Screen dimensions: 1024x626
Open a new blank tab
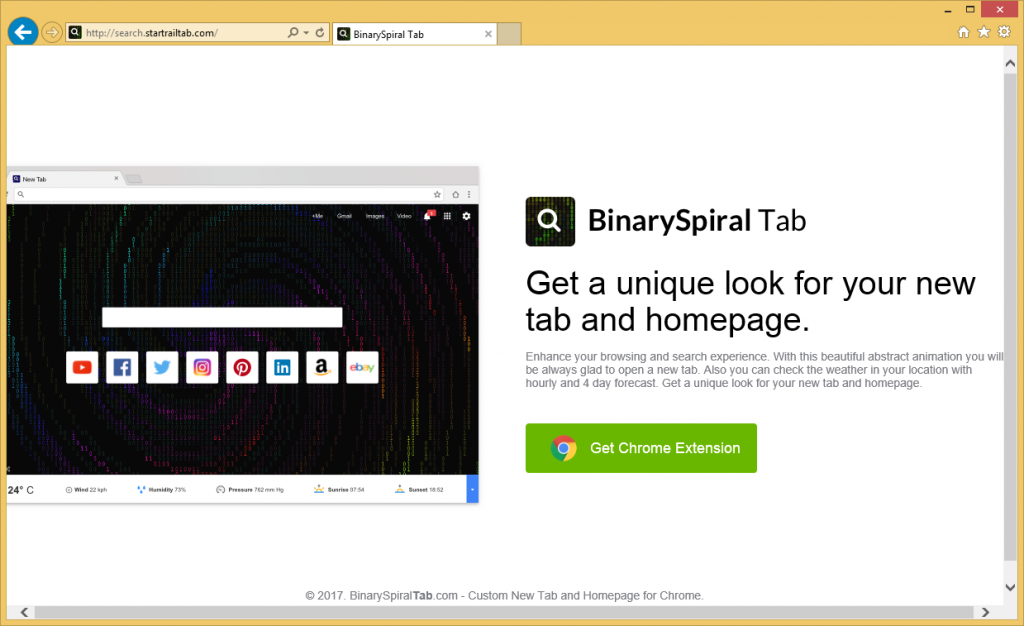(509, 34)
